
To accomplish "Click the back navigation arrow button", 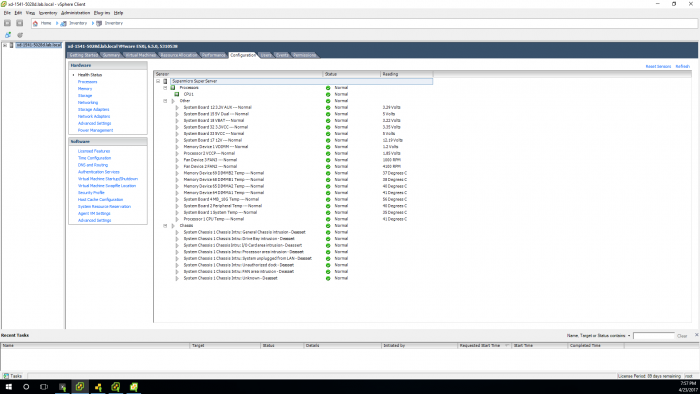I will click(x=8, y=23).
